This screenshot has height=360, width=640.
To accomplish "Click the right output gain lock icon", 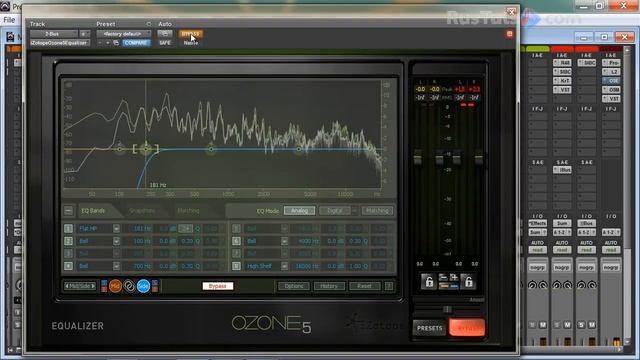I will click(x=468, y=282).
